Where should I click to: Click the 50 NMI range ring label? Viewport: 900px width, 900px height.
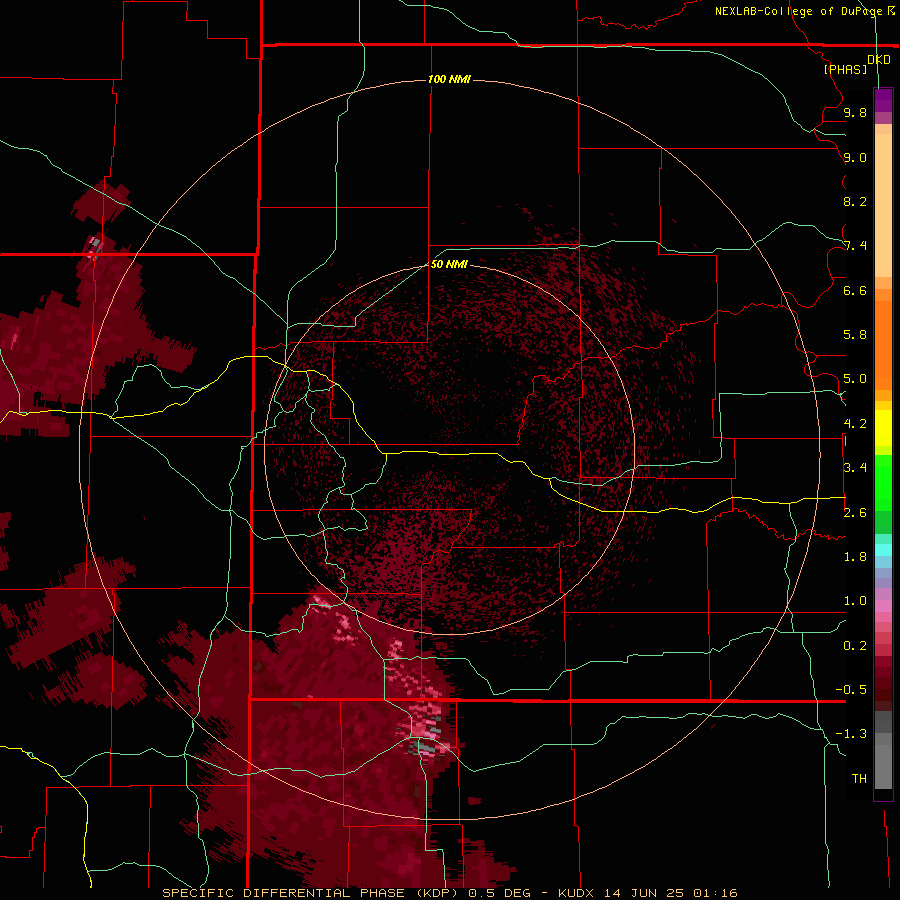449,264
